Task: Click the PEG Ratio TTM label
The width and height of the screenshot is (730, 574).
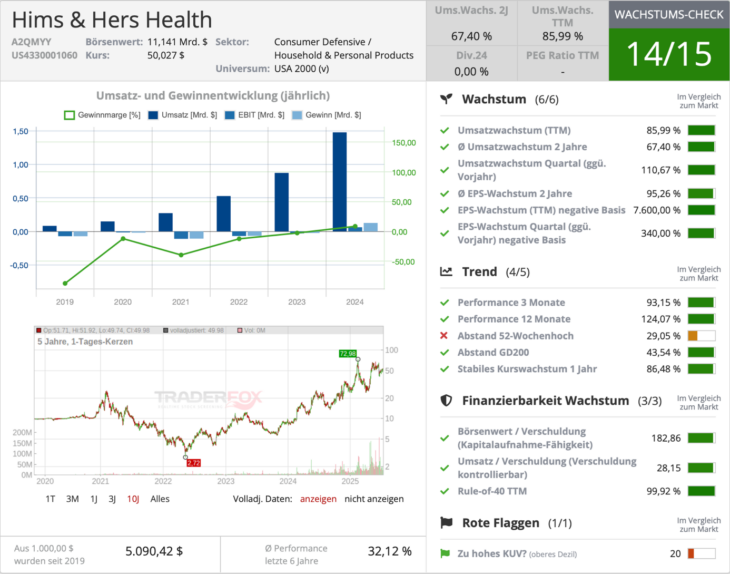Action: [562, 55]
